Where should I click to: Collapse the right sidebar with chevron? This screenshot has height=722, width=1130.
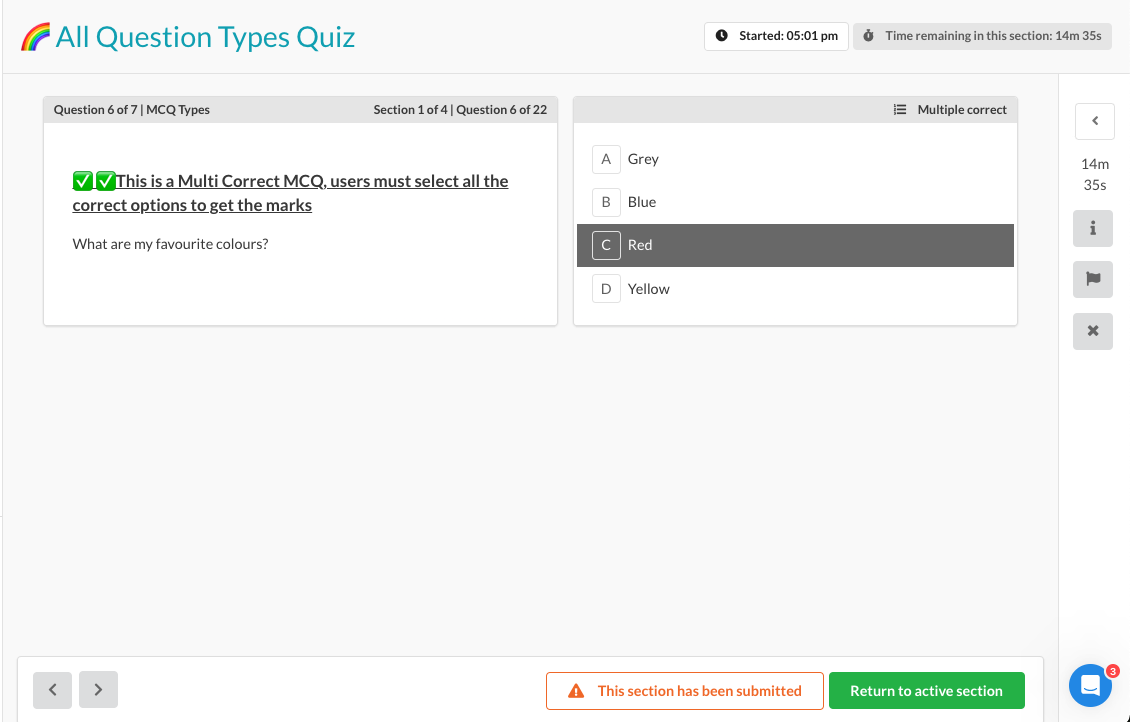(1095, 121)
